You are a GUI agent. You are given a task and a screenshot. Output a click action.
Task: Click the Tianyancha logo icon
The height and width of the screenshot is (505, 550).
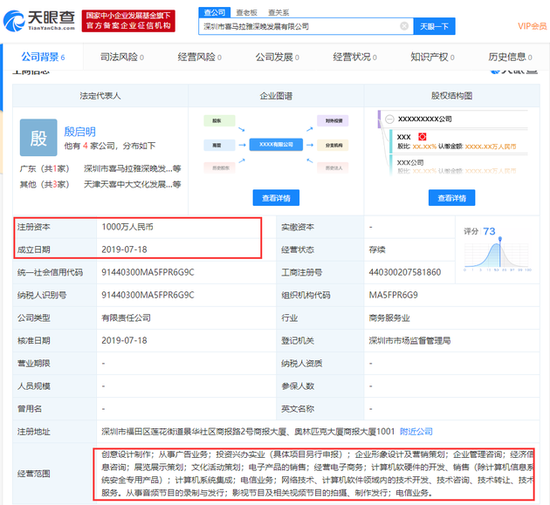click(13, 20)
